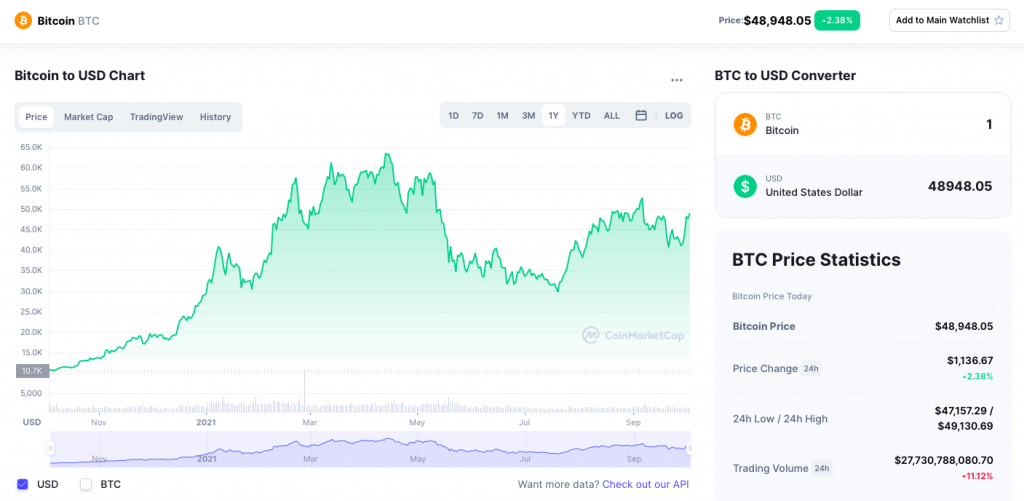This screenshot has height=501, width=1024.
Task: Click the BTC to USD Converter heading
Action: [785, 75]
